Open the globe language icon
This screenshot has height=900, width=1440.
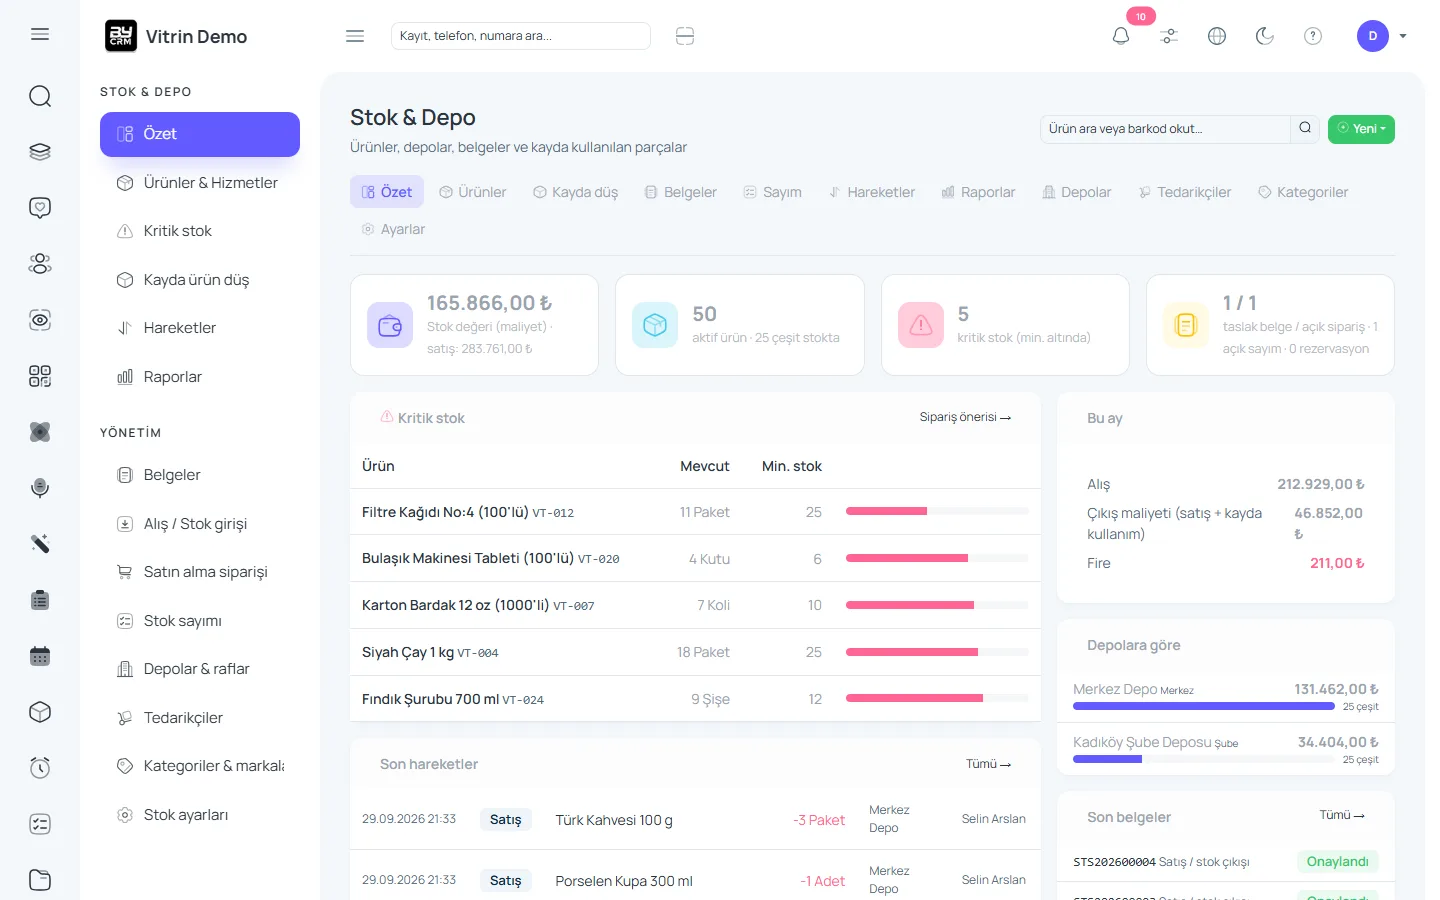pos(1217,36)
